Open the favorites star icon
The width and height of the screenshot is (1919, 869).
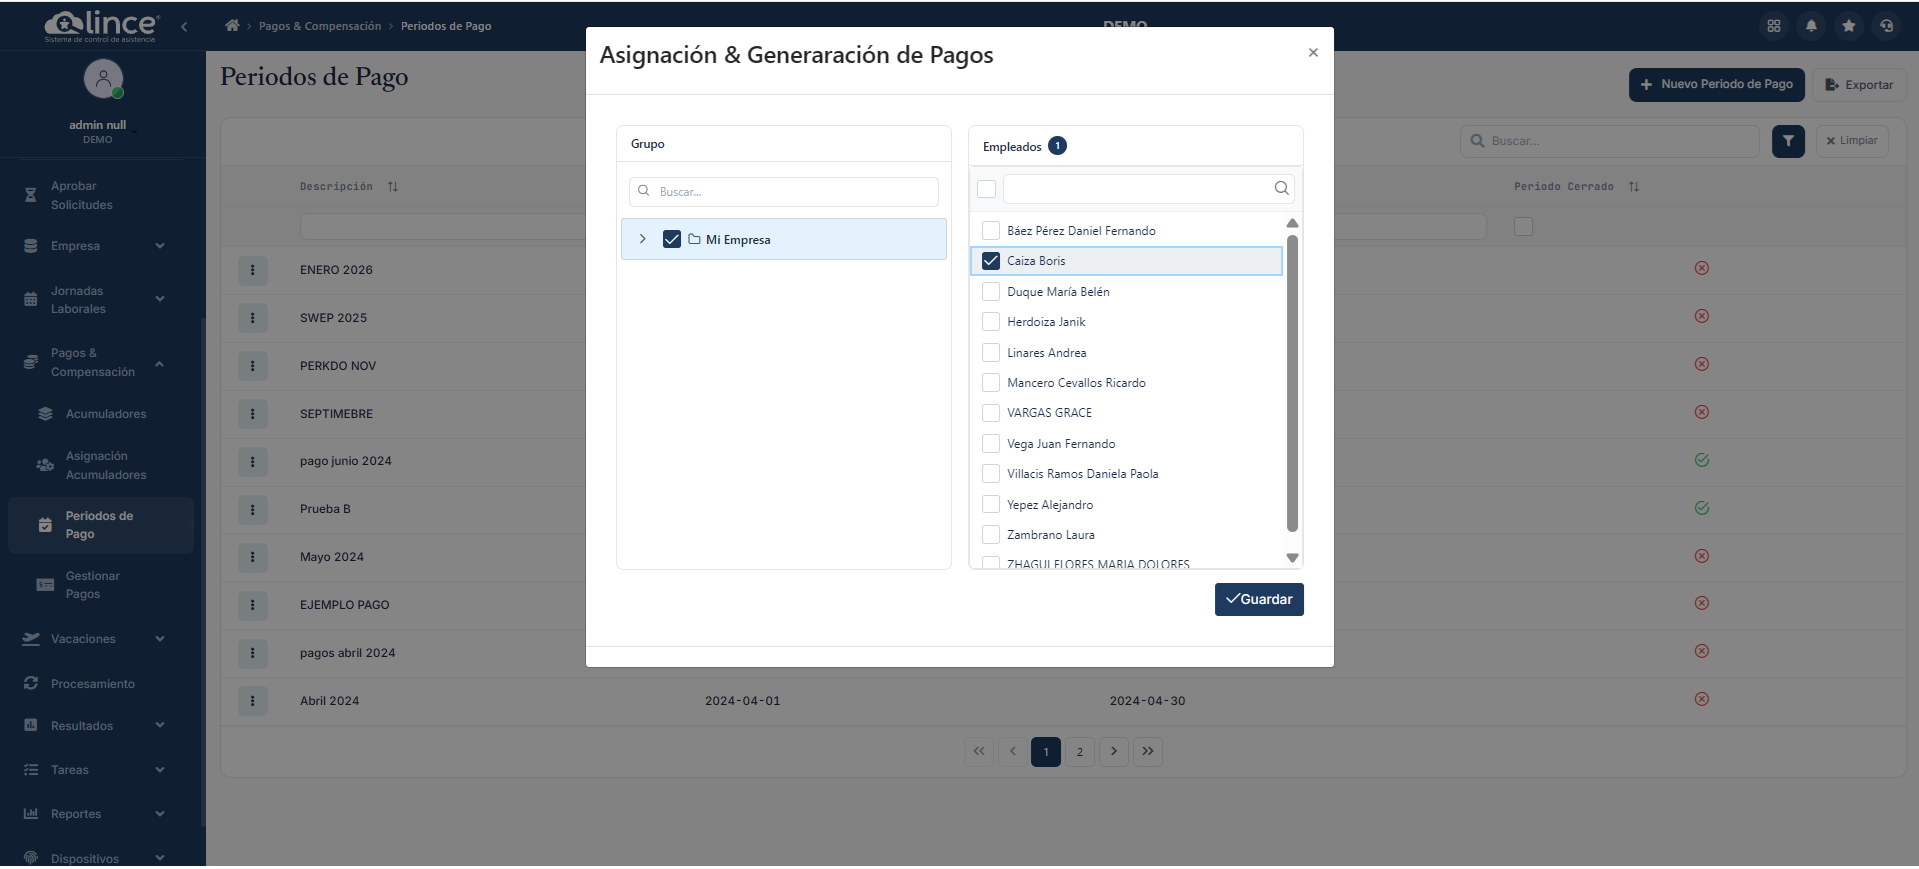pyautogui.click(x=1849, y=26)
